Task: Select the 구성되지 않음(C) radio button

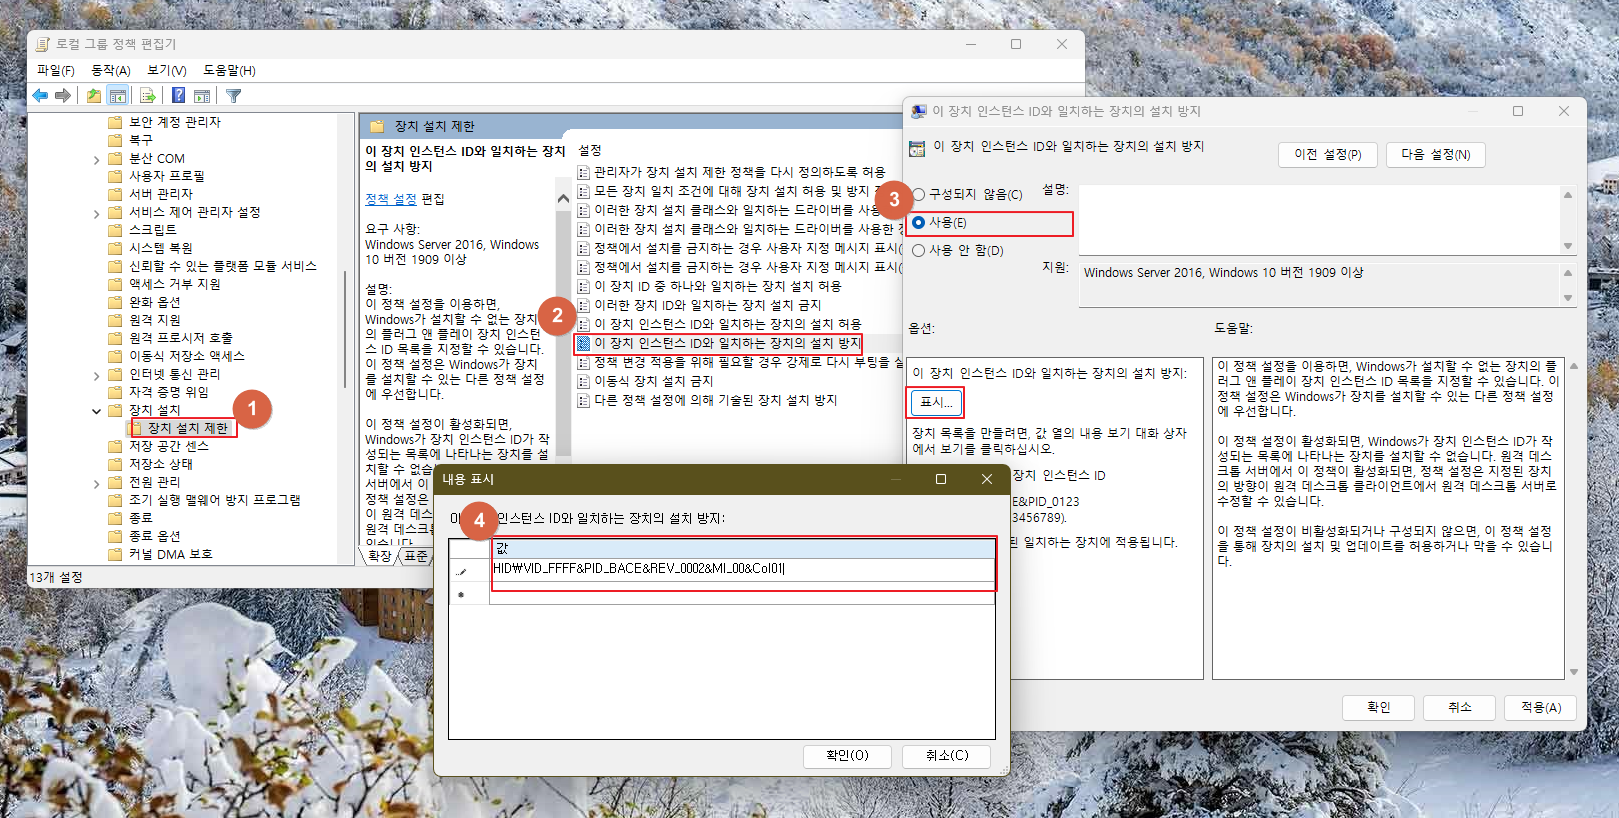Action: (x=918, y=195)
